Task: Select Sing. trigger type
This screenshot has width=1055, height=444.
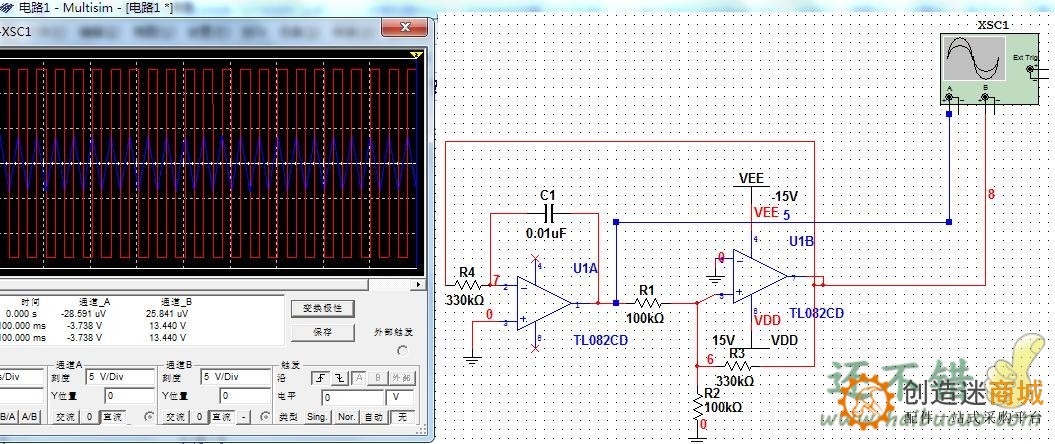Action: pos(317,417)
